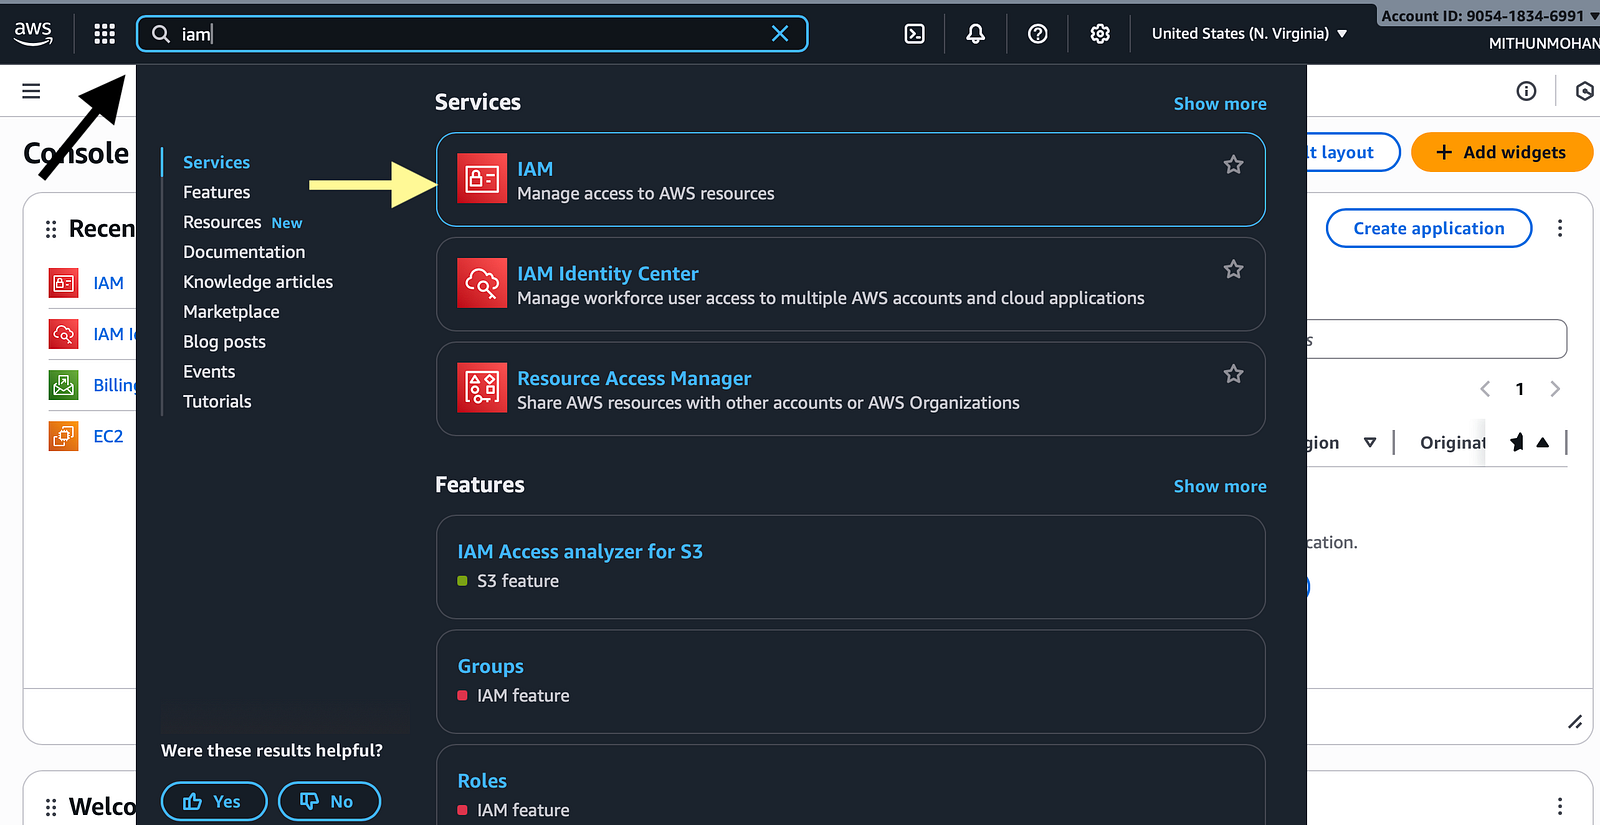The image size is (1600, 825).
Task: Open the IAM service result
Action: tap(851, 180)
